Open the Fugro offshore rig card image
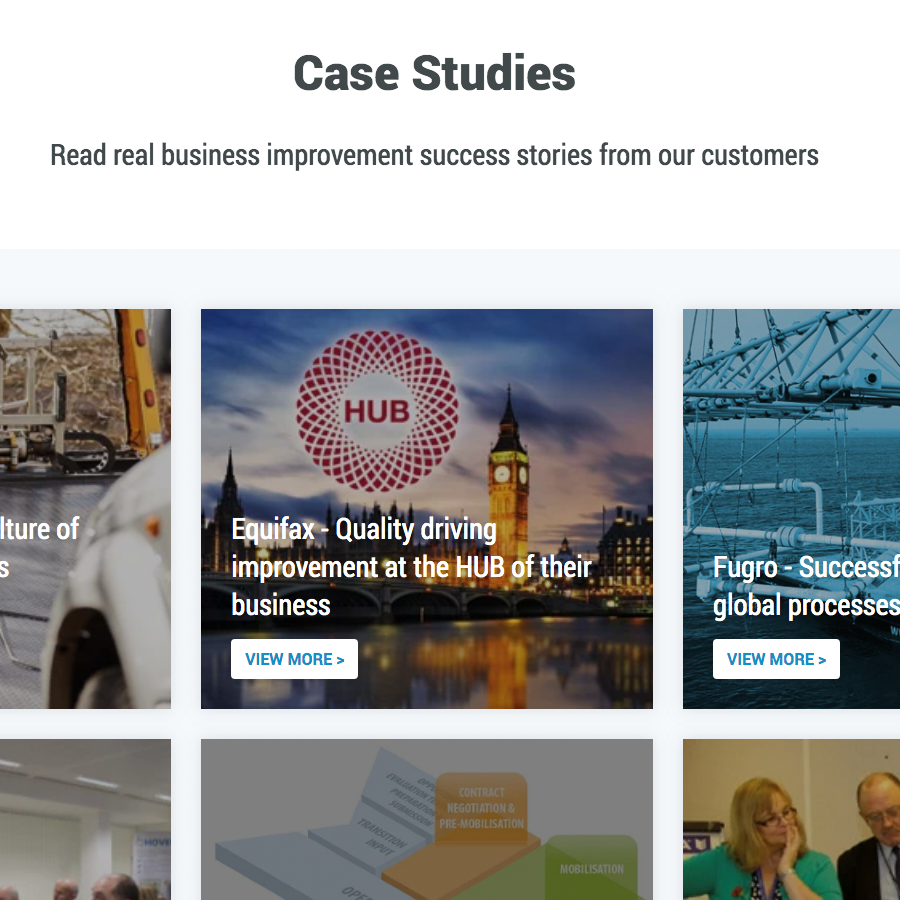The width and height of the screenshot is (900, 900). pyautogui.click(x=792, y=509)
